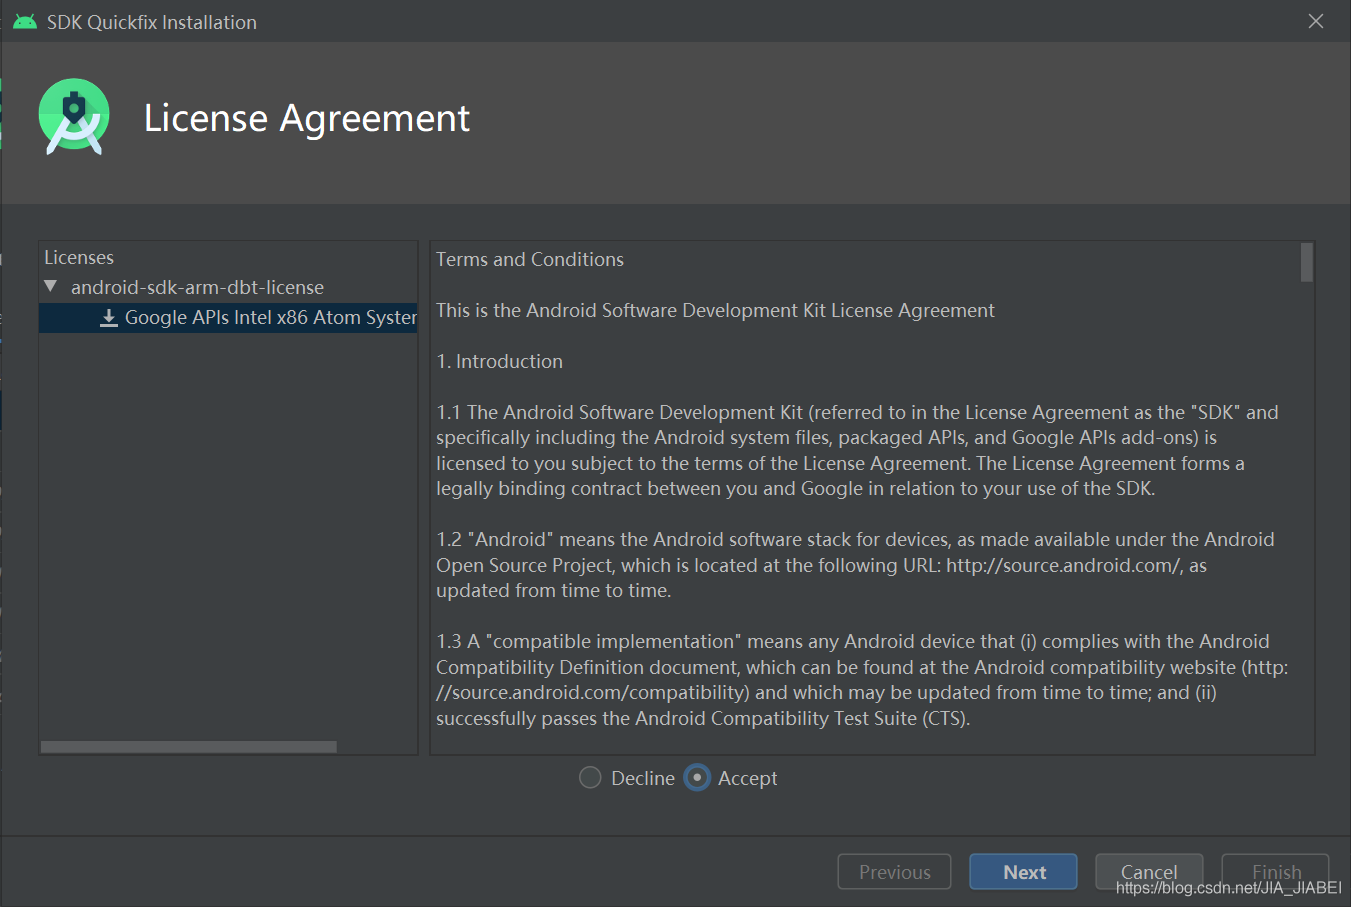This screenshot has height=907, width=1351.
Task: Select Google APIs Intel x86 Atom System item
Action: [x=228, y=318]
